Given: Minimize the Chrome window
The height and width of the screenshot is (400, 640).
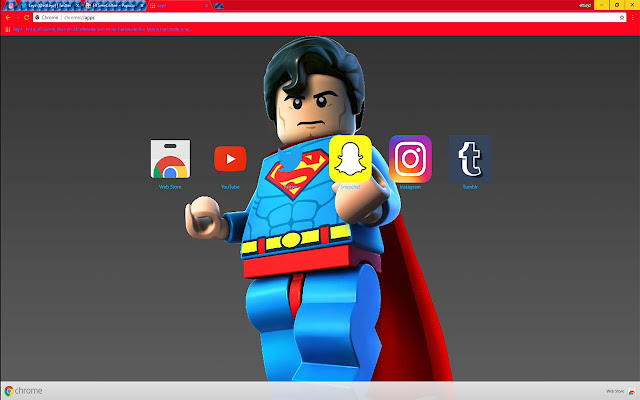Looking at the screenshot, I should [601, 5].
